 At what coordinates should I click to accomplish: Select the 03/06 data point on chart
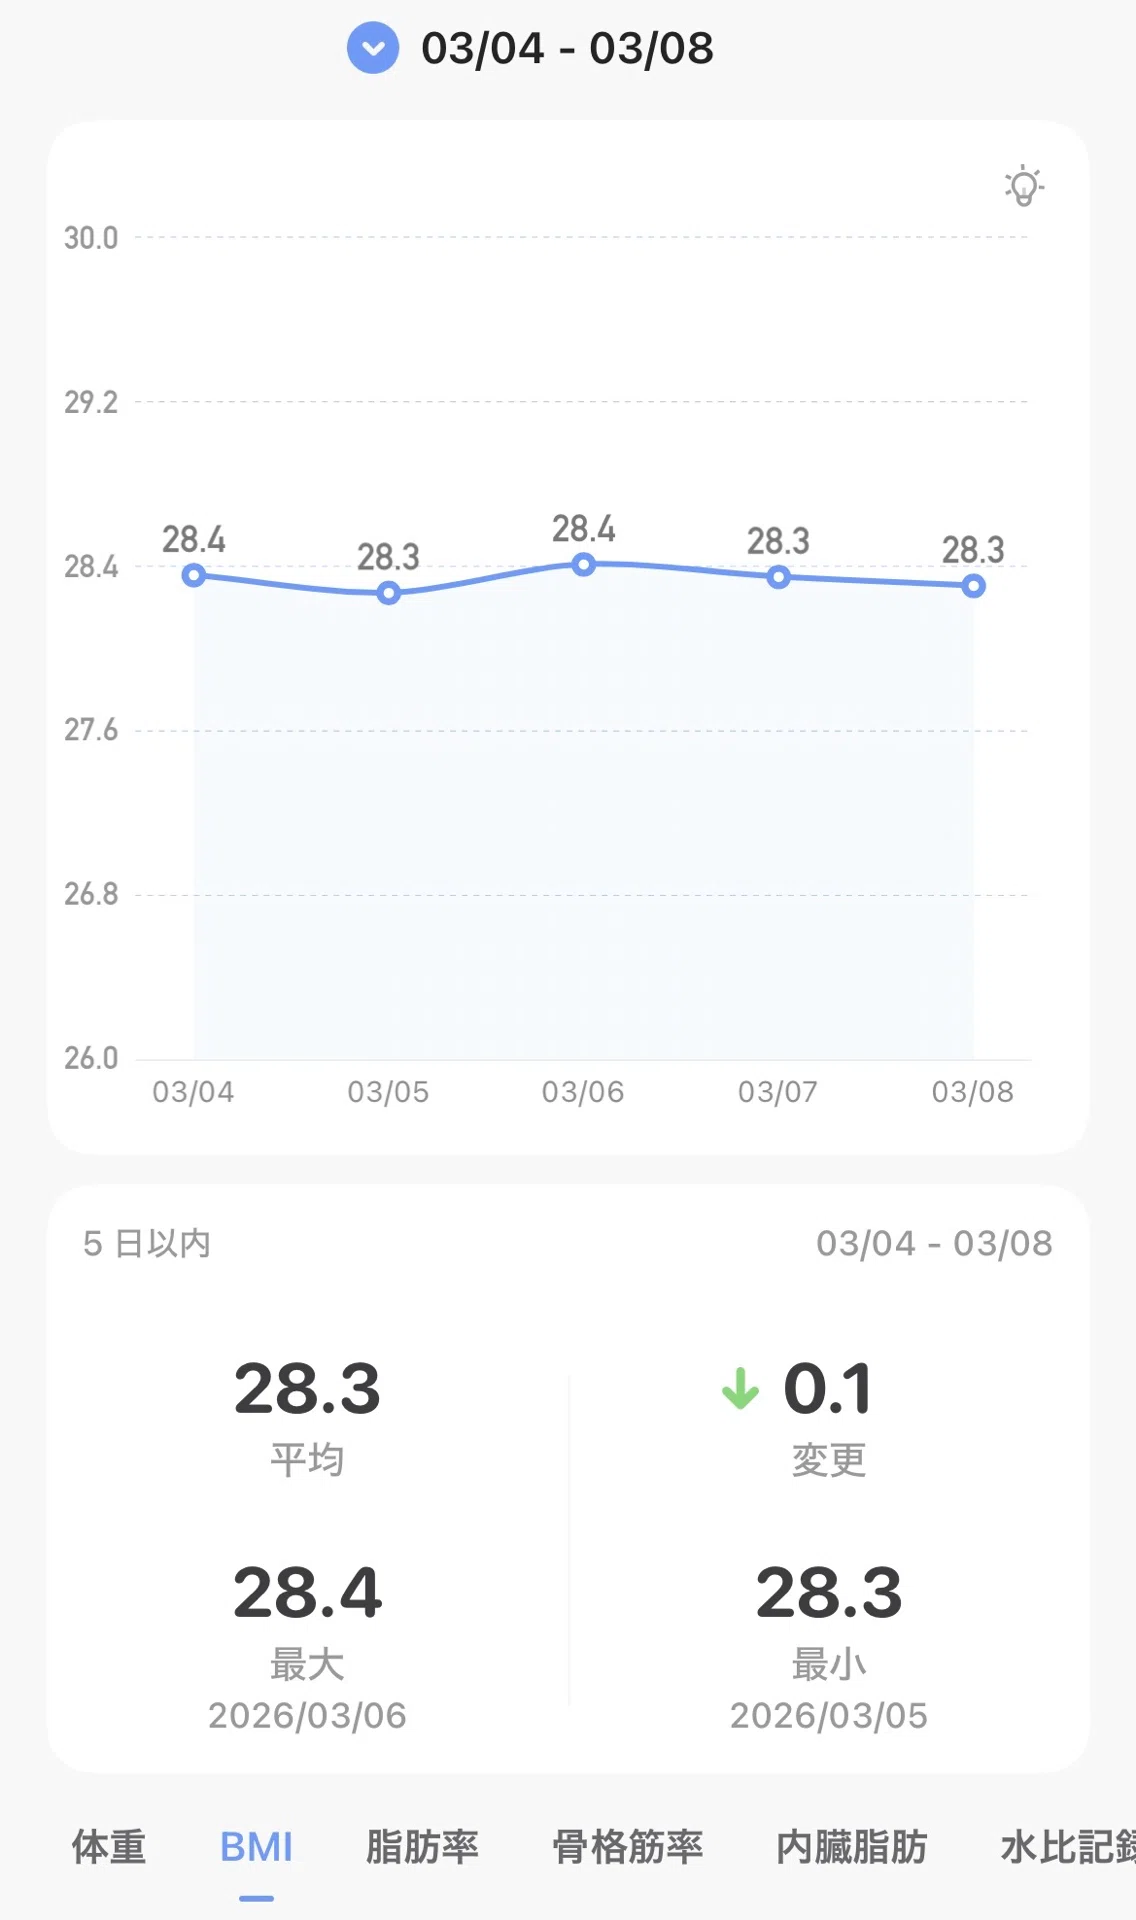pyautogui.click(x=584, y=565)
